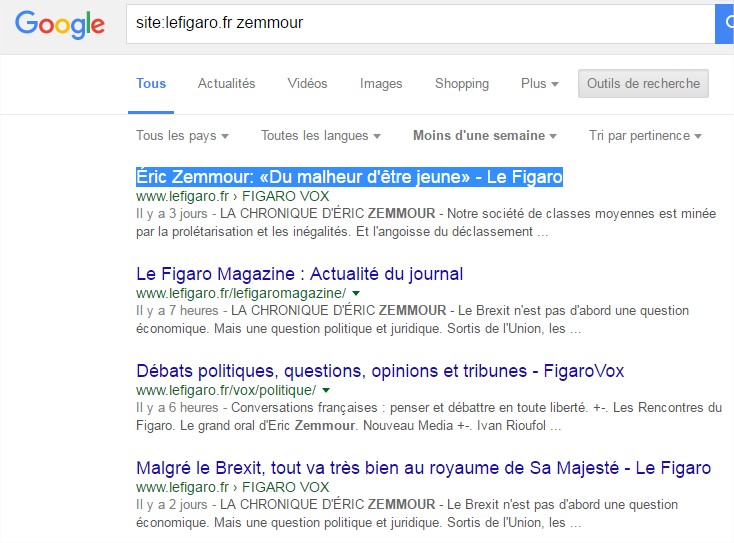Image resolution: width=734 pixels, height=543 pixels.
Task: Switch to the Actualités tab
Action: (226, 83)
